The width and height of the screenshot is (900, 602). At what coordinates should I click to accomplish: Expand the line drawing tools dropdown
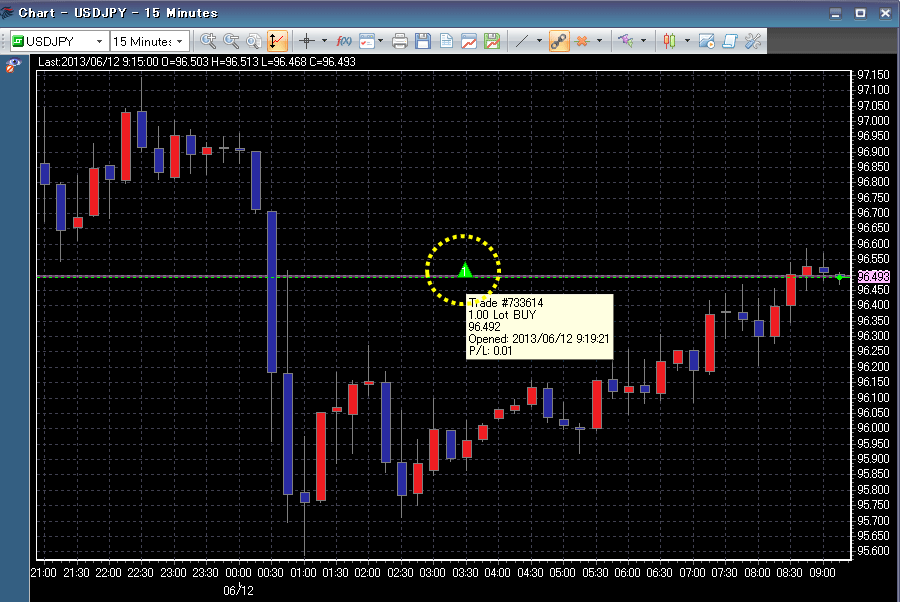pos(539,41)
